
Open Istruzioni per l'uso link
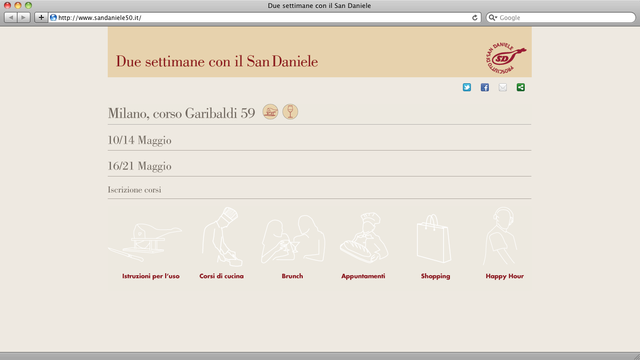tap(151, 276)
